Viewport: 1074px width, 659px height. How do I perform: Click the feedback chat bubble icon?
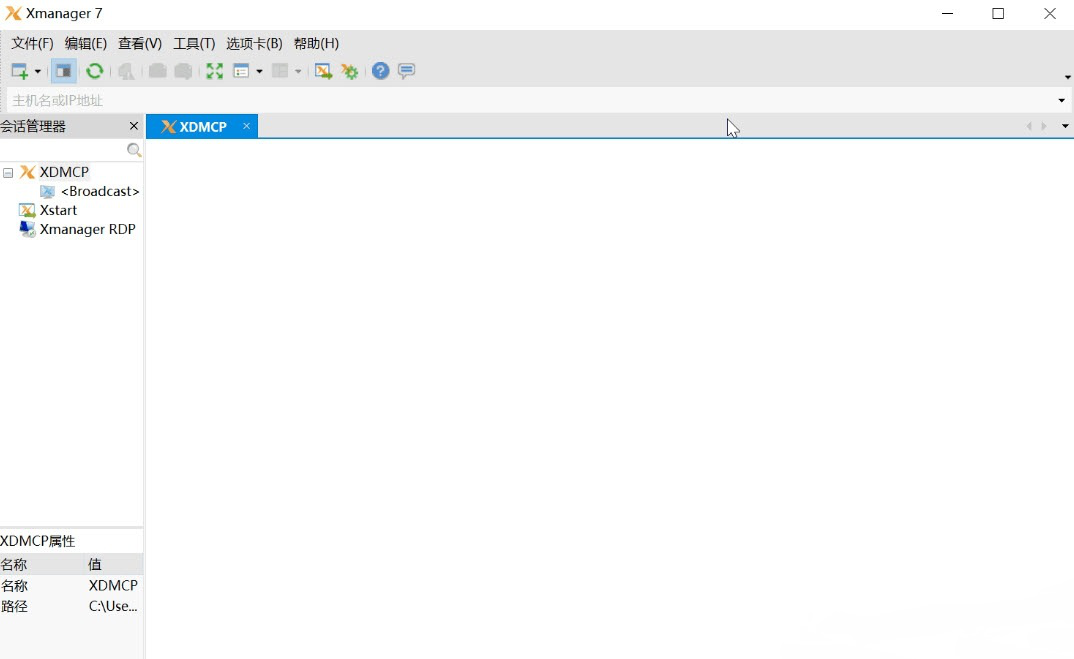click(x=405, y=70)
